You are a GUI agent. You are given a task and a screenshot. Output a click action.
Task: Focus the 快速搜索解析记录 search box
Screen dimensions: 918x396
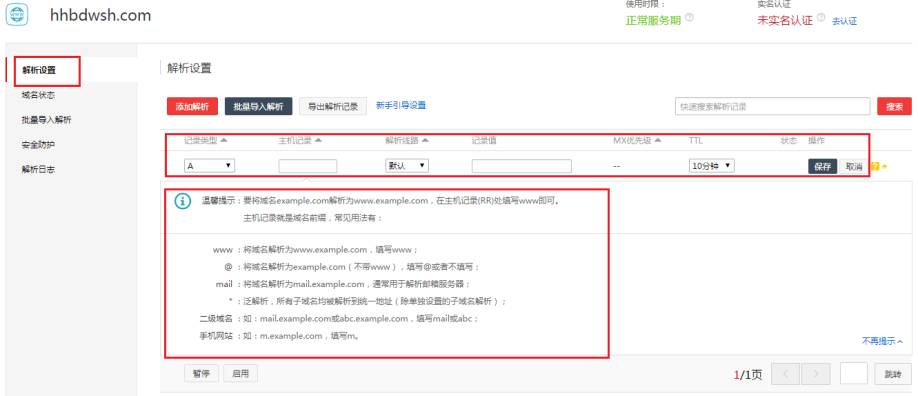click(x=772, y=107)
